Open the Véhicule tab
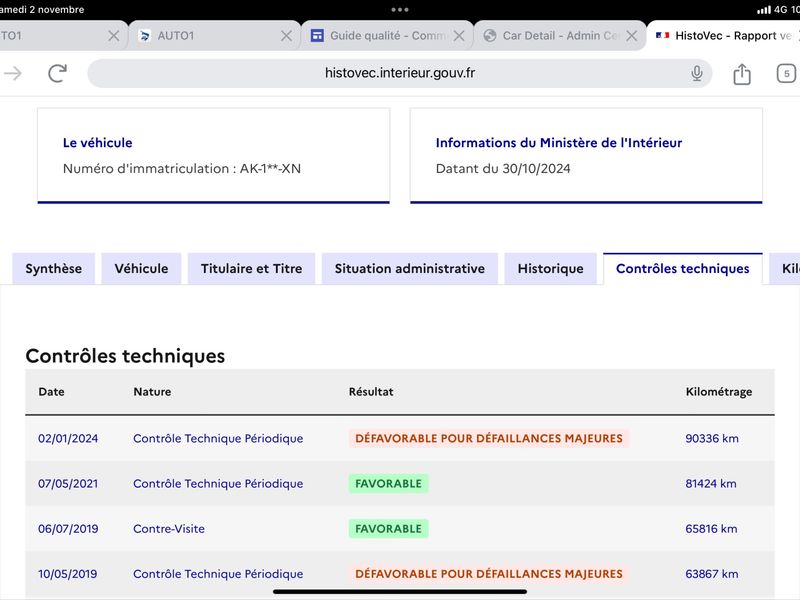Viewport: 800px width, 600px height. tap(141, 269)
